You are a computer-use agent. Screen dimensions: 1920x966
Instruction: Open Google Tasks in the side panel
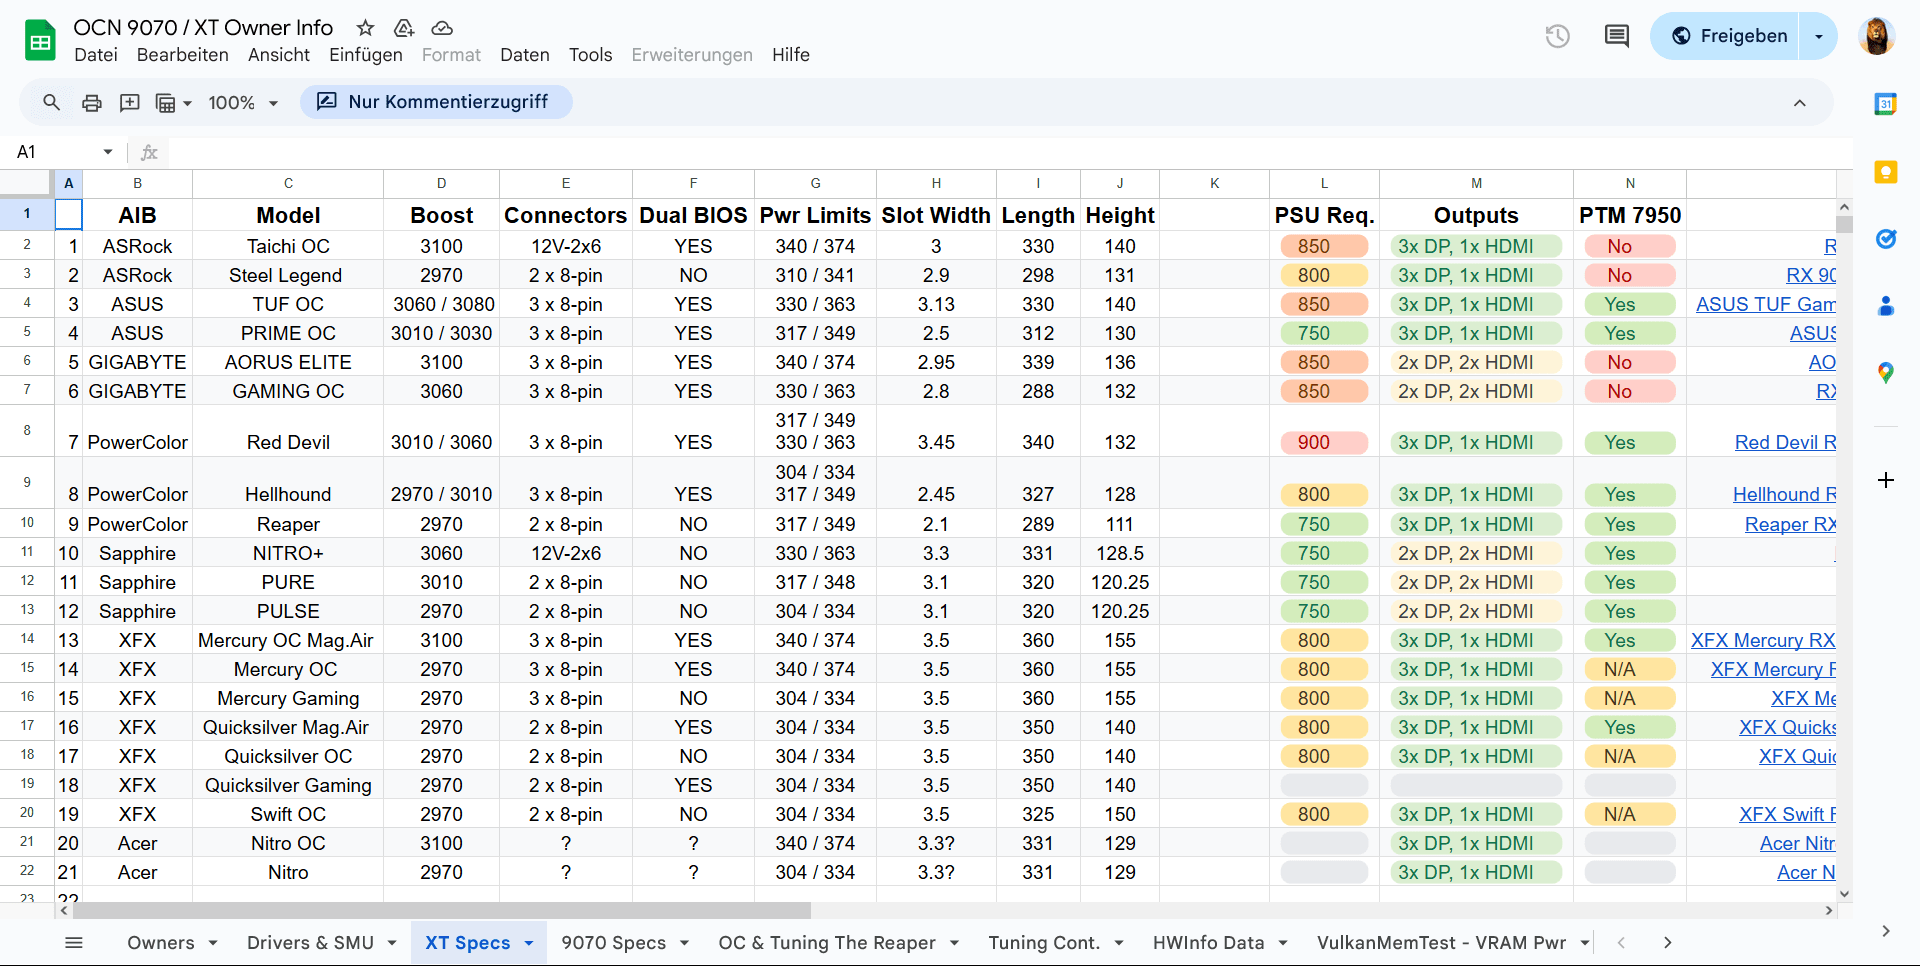[1885, 239]
